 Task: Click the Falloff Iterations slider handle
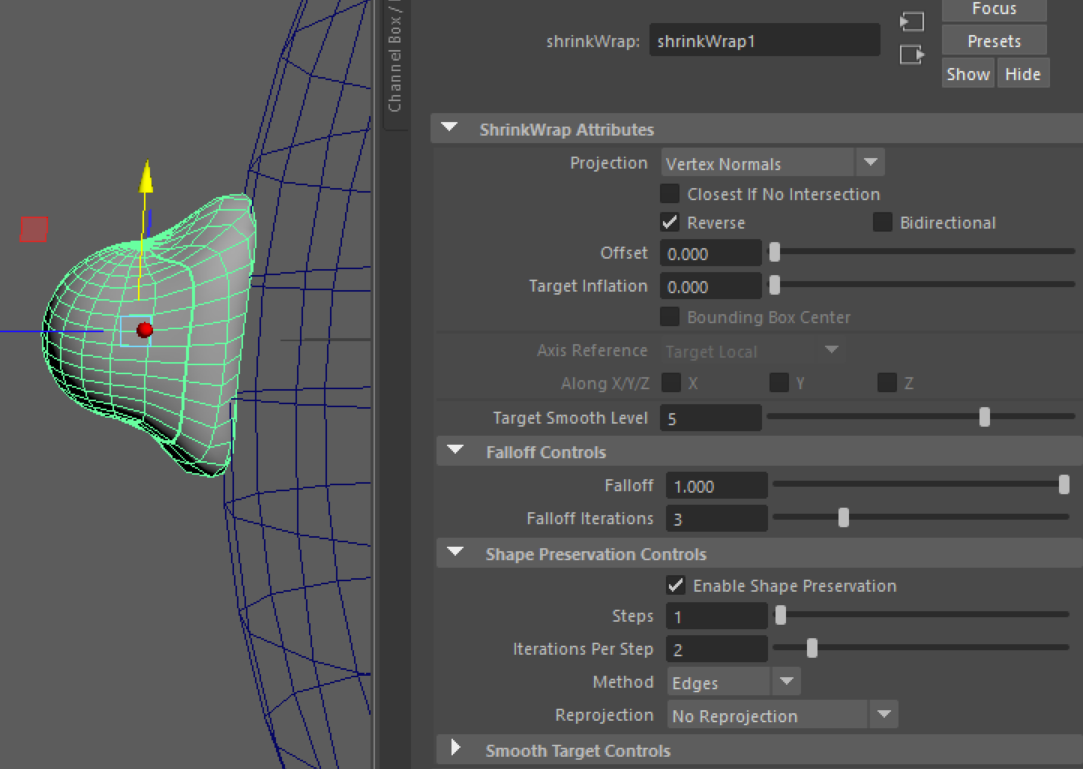[x=842, y=517]
